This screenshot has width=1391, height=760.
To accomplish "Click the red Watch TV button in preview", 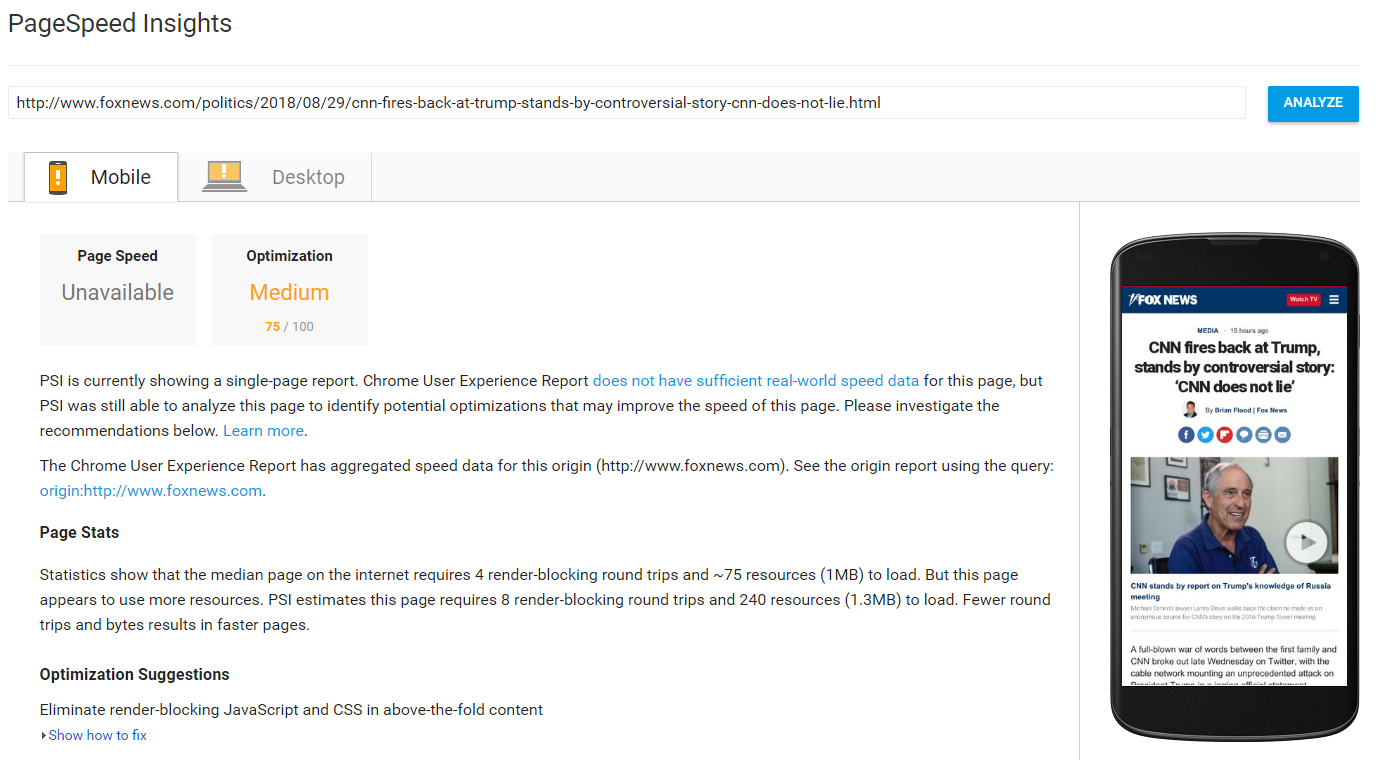I will 1303,299.
